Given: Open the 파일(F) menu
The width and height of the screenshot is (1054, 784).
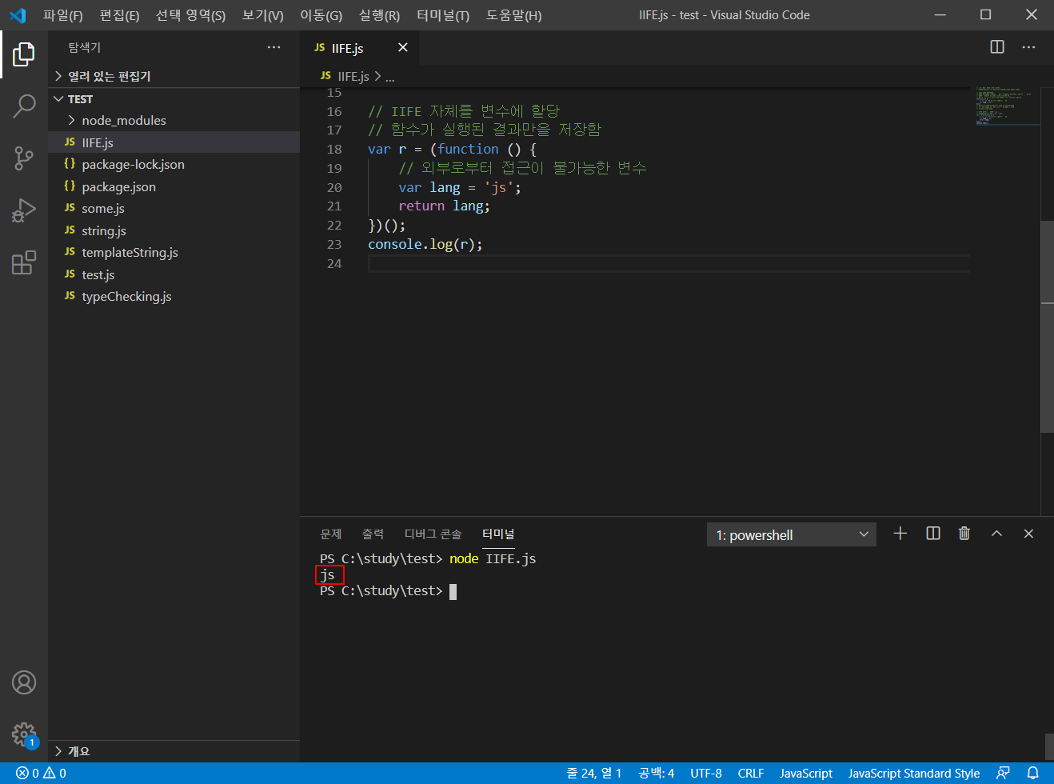Looking at the screenshot, I should pos(63,15).
